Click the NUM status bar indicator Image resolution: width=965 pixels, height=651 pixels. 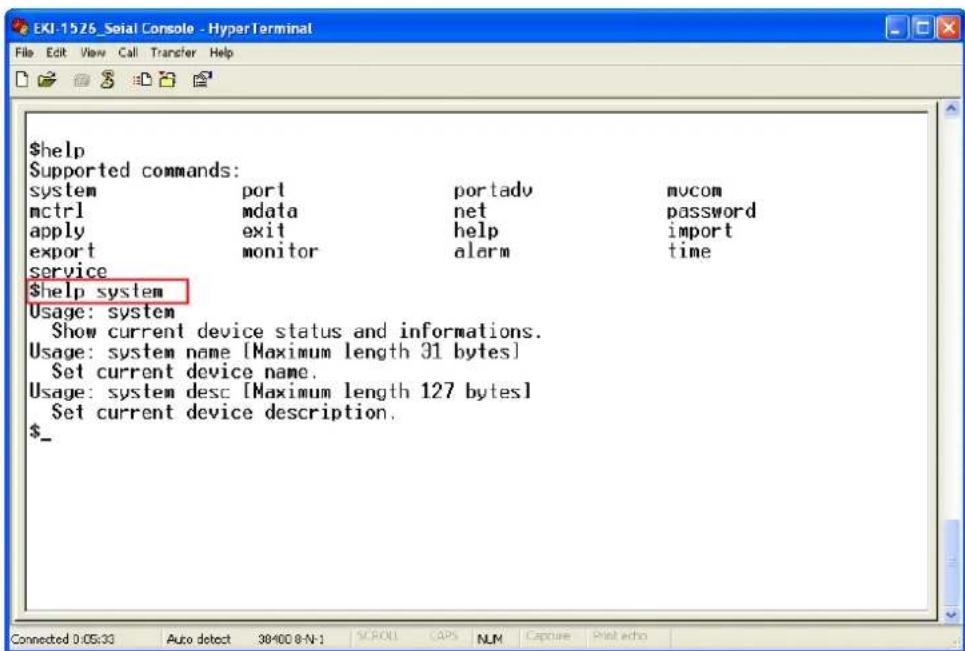(490, 639)
